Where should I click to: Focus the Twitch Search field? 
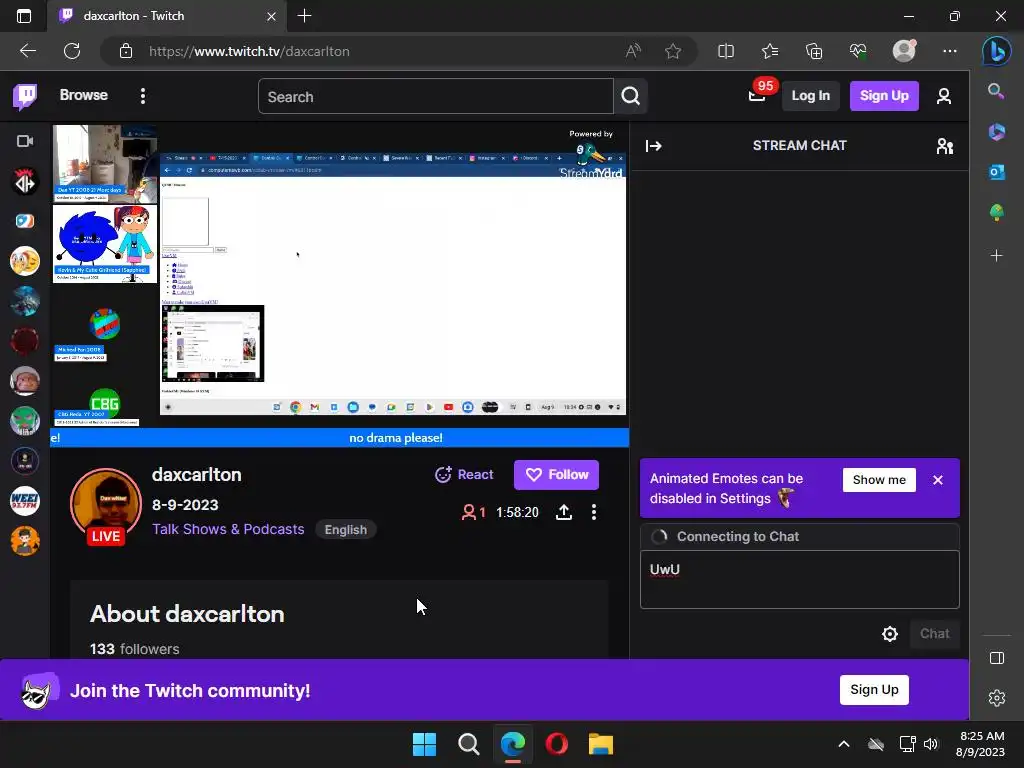[436, 97]
